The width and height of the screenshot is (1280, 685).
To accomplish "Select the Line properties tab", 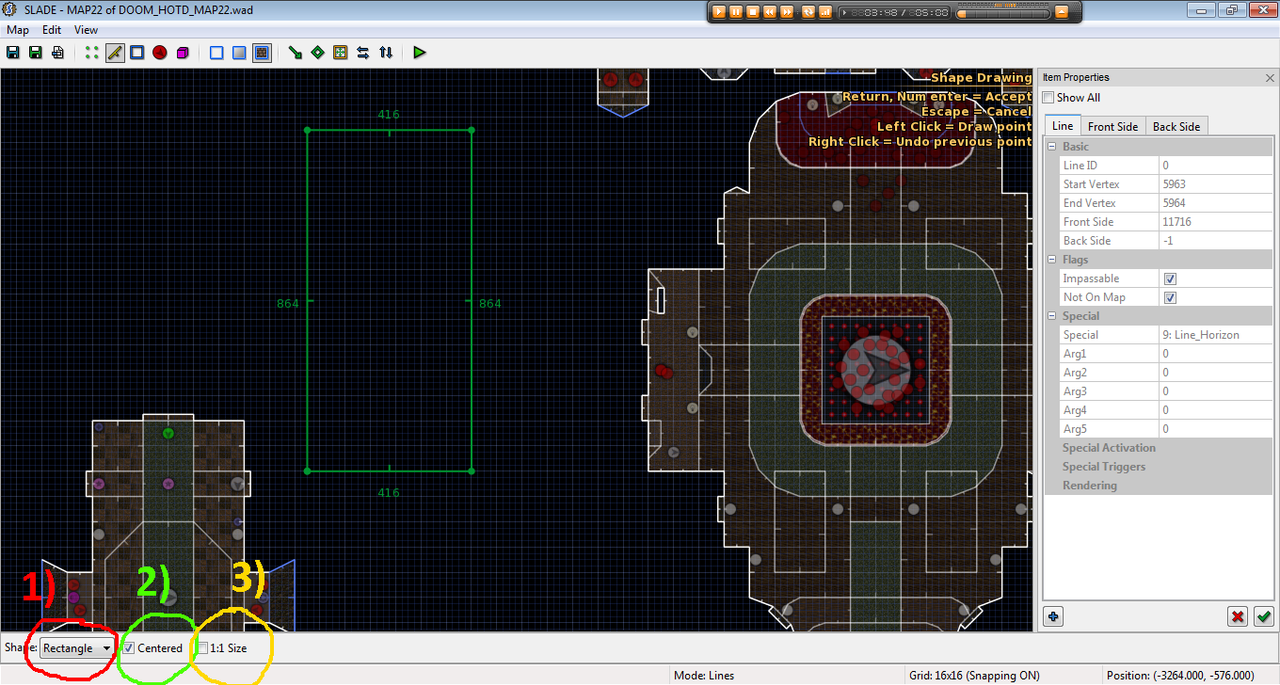I will [1062, 126].
